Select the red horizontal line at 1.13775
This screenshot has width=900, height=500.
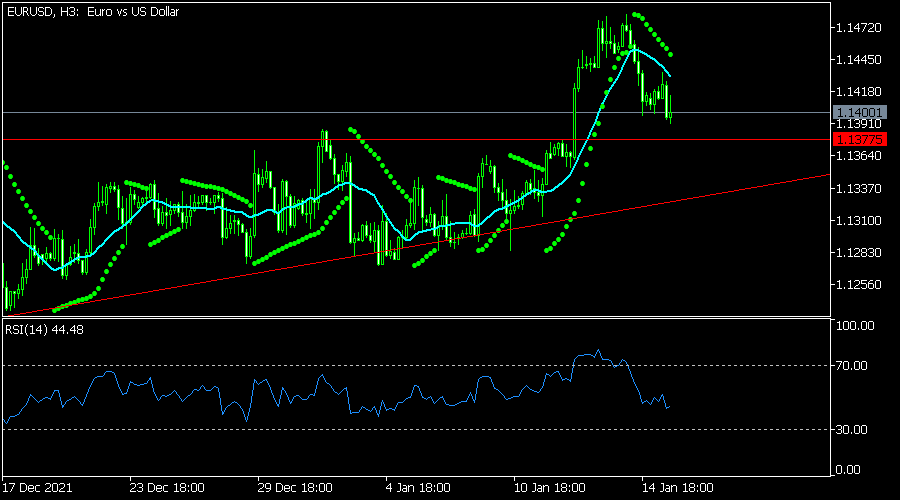pyautogui.click(x=416, y=139)
